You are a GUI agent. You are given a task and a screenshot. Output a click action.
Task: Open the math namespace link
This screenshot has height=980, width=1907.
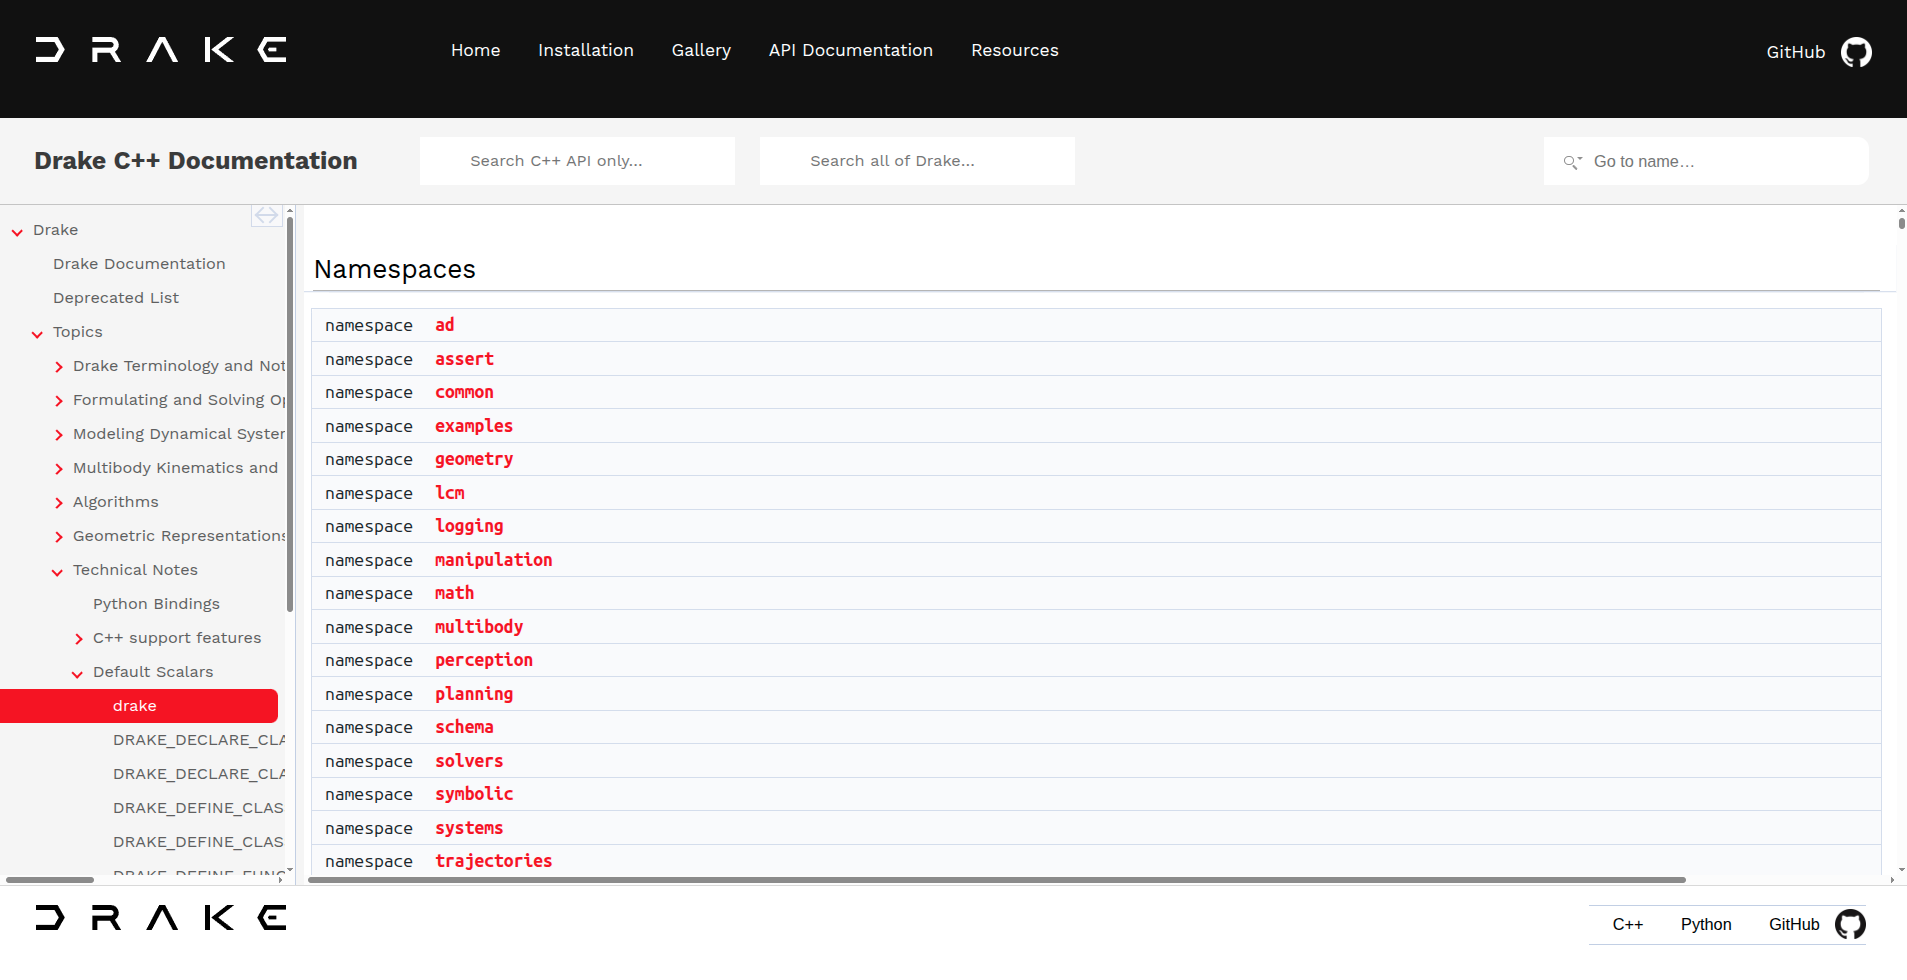click(x=454, y=593)
